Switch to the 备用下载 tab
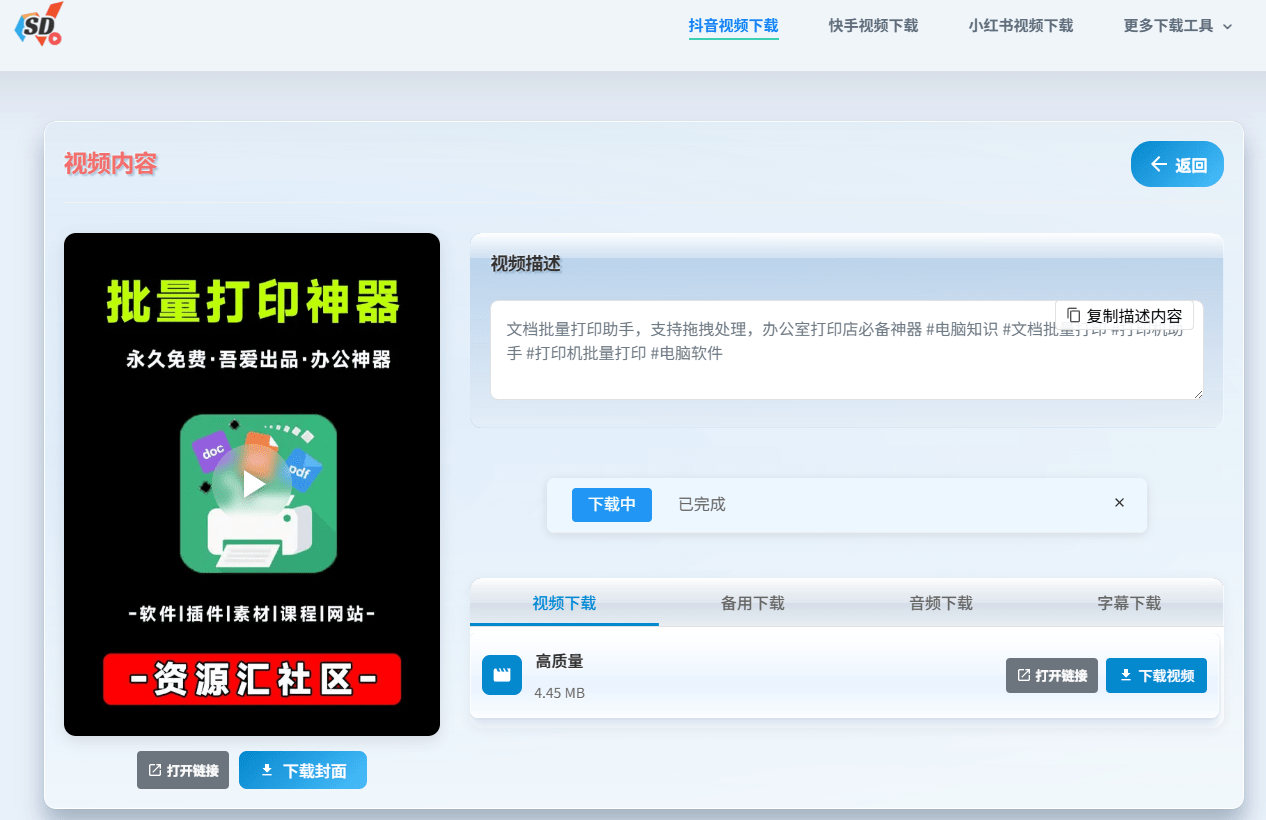The height and width of the screenshot is (820, 1266). [752, 603]
